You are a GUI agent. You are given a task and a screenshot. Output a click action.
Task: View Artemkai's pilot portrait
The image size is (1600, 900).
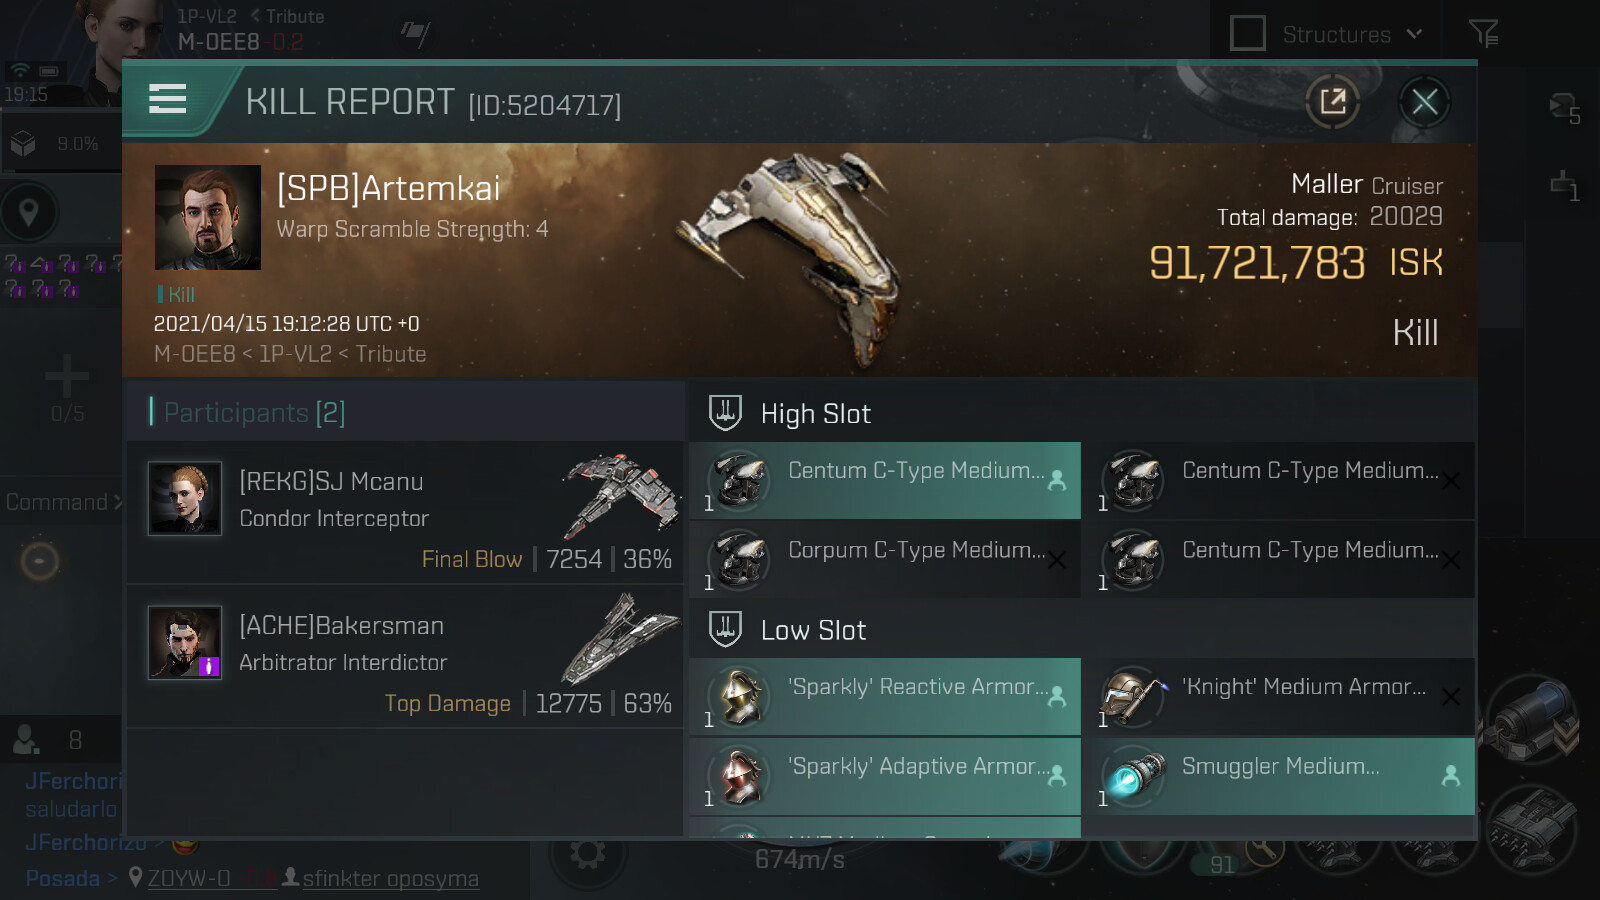pyautogui.click(x=208, y=217)
